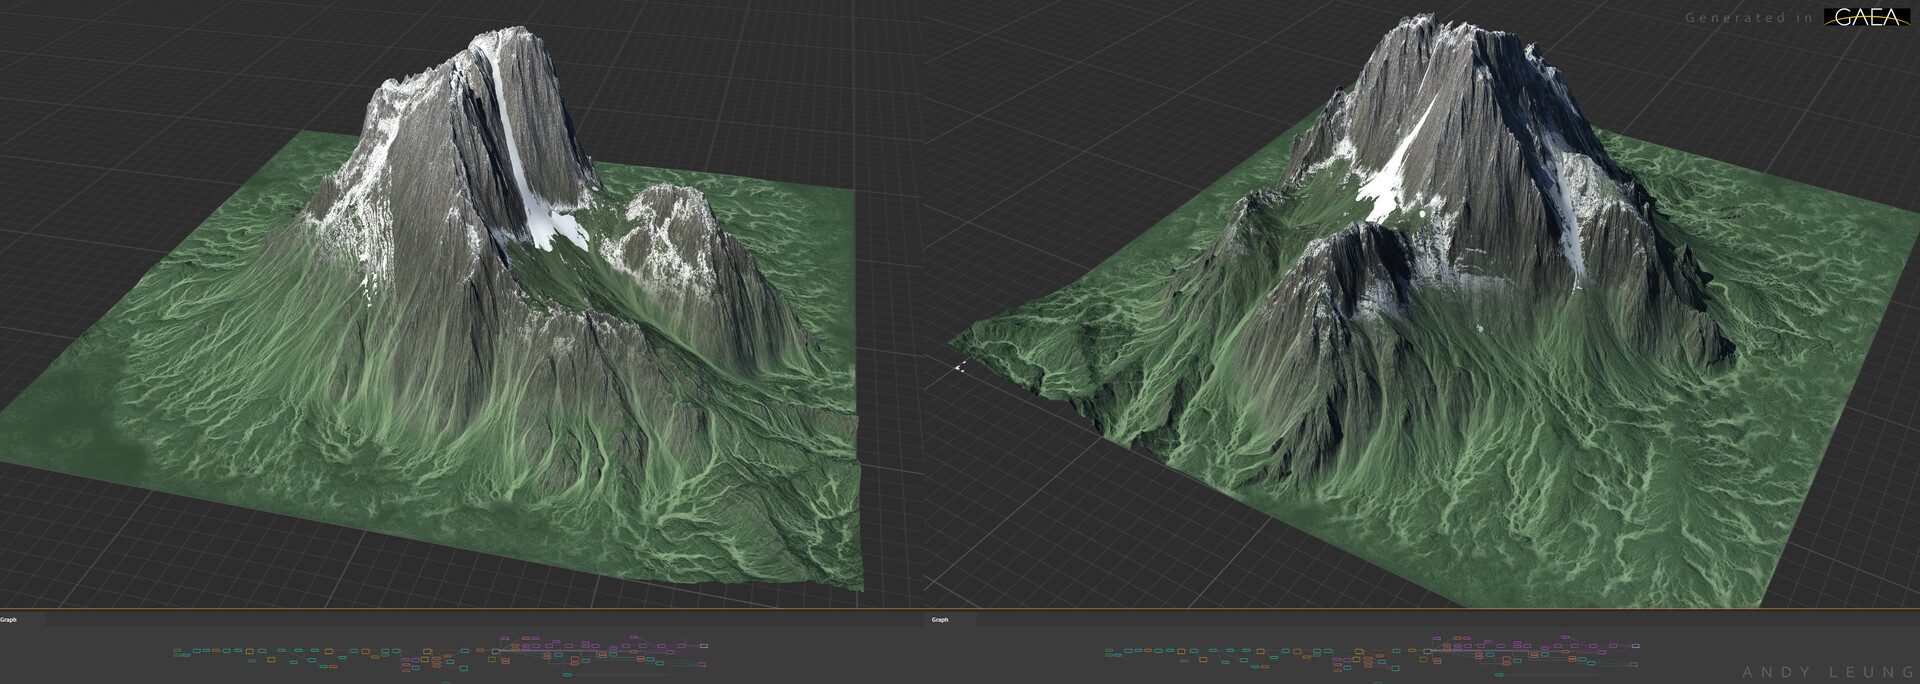This screenshot has height=684, width=1920.
Task: Select the white highlighted node in left graph
Action: 495,651
